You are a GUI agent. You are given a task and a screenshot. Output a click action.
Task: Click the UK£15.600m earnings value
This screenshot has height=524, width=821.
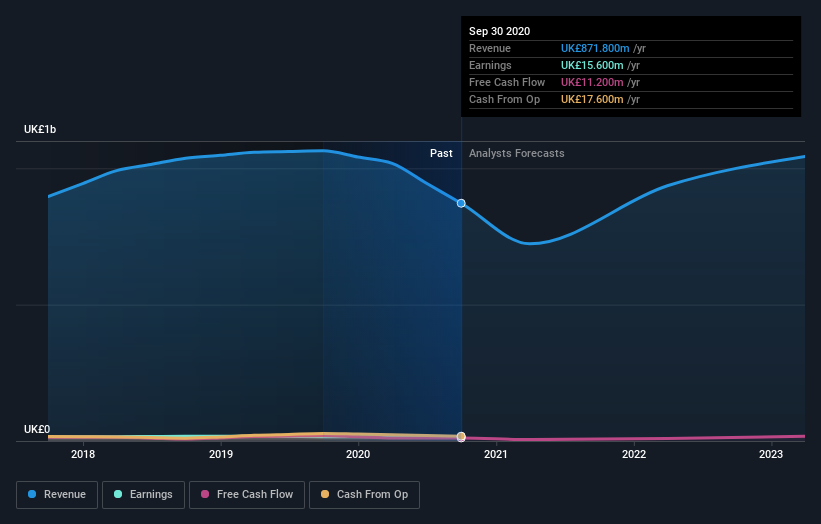pos(592,65)
